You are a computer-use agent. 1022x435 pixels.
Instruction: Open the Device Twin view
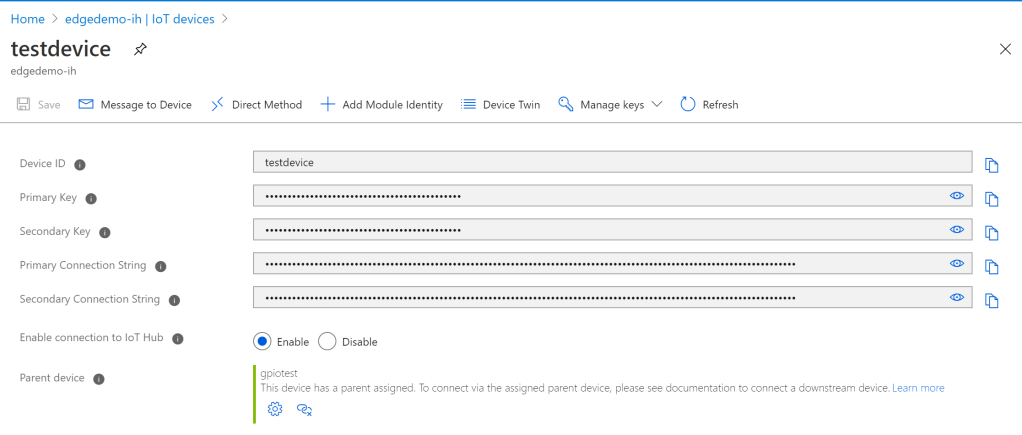[500, 104]
